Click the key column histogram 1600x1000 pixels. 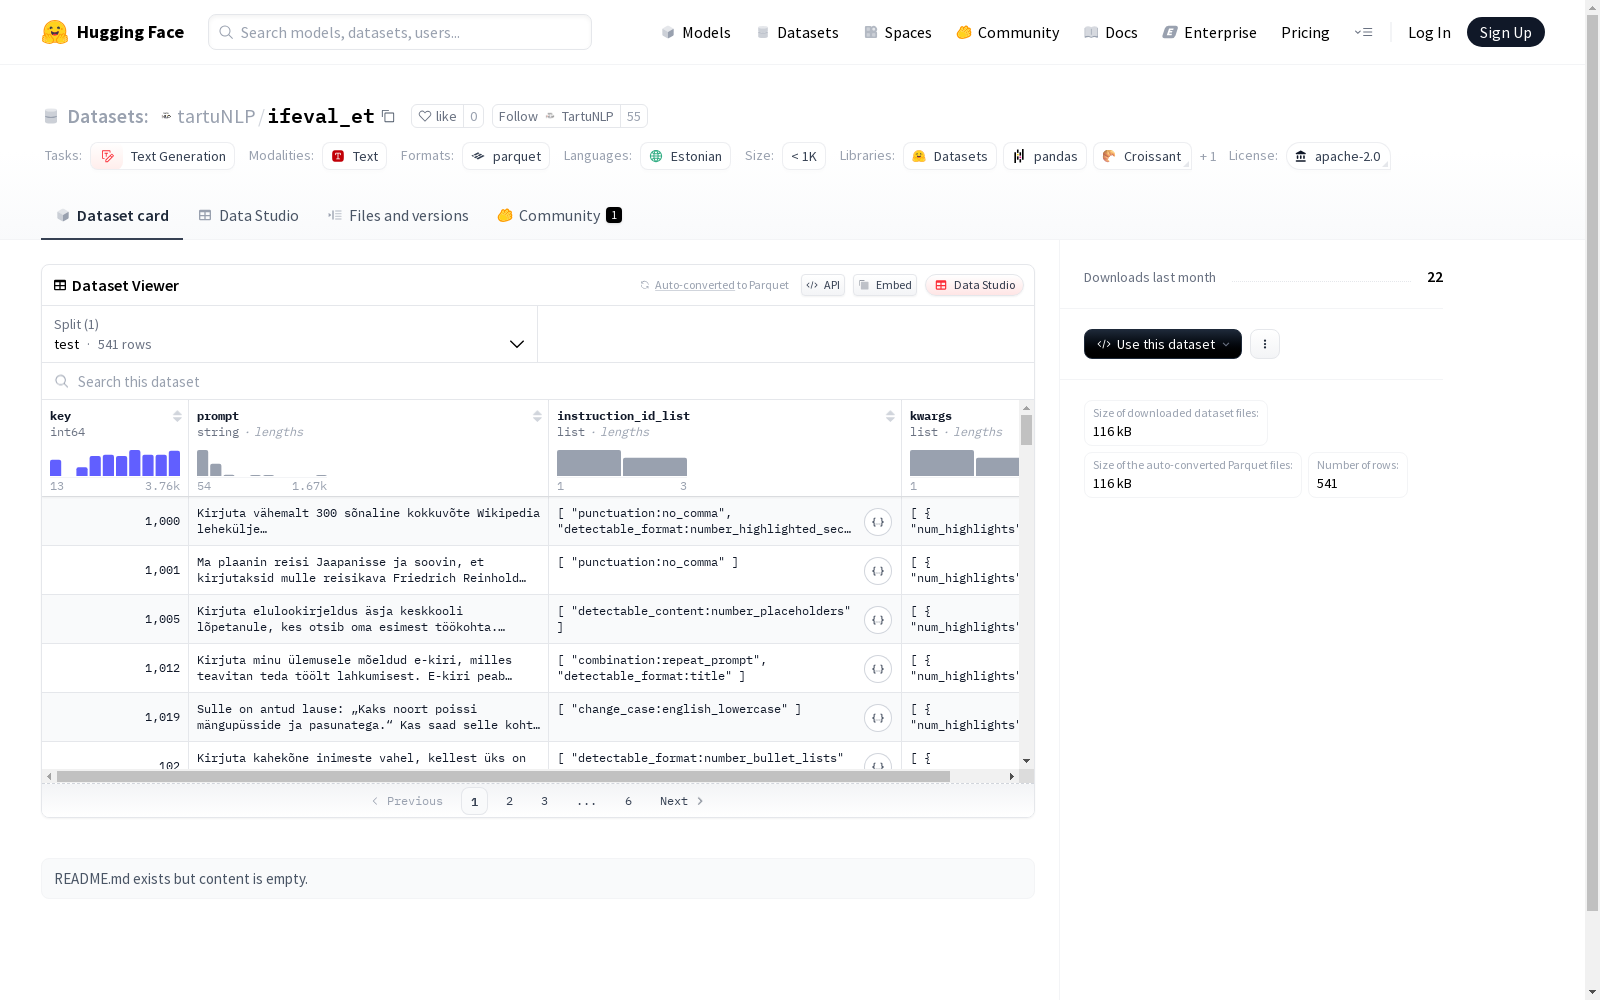pos(115,463)
